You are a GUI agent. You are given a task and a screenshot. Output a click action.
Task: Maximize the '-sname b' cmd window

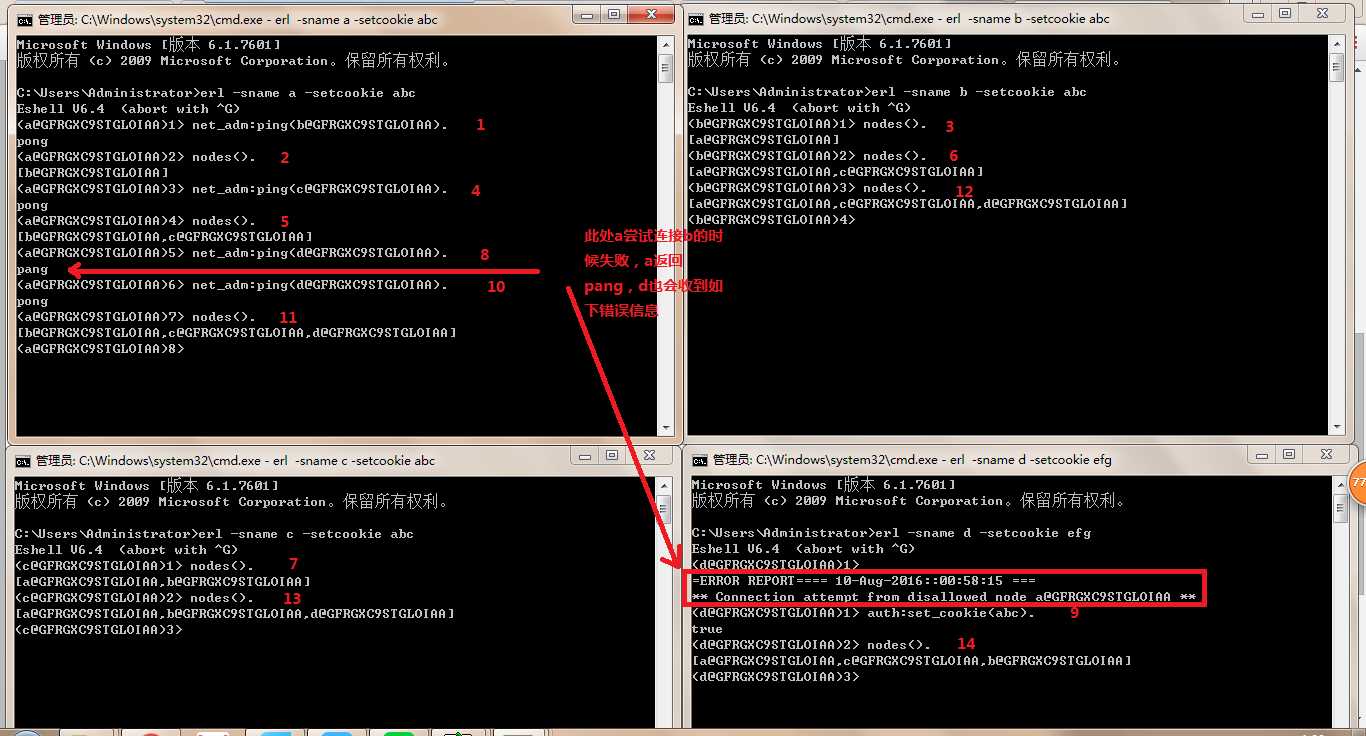1286,13
